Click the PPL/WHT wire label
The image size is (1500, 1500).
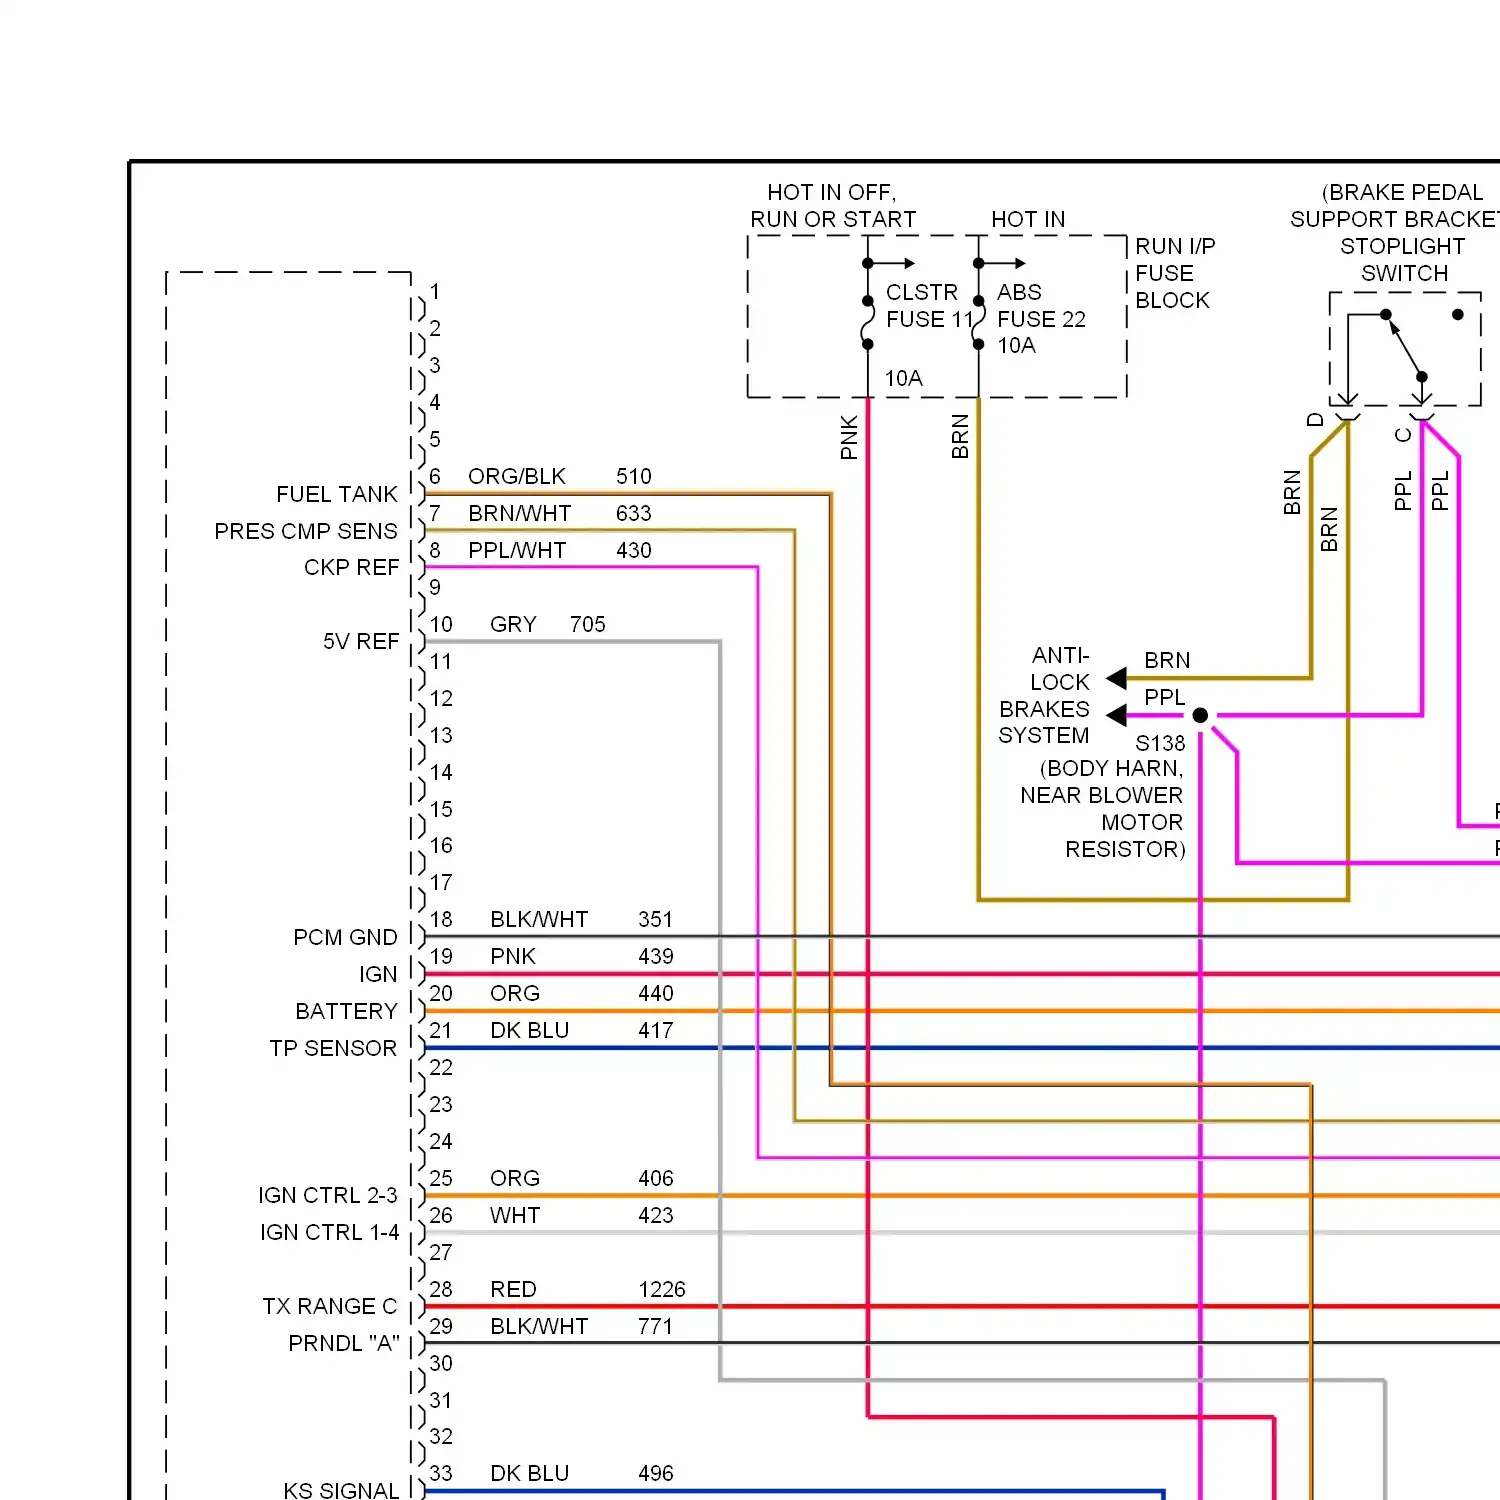pos(517,550)
